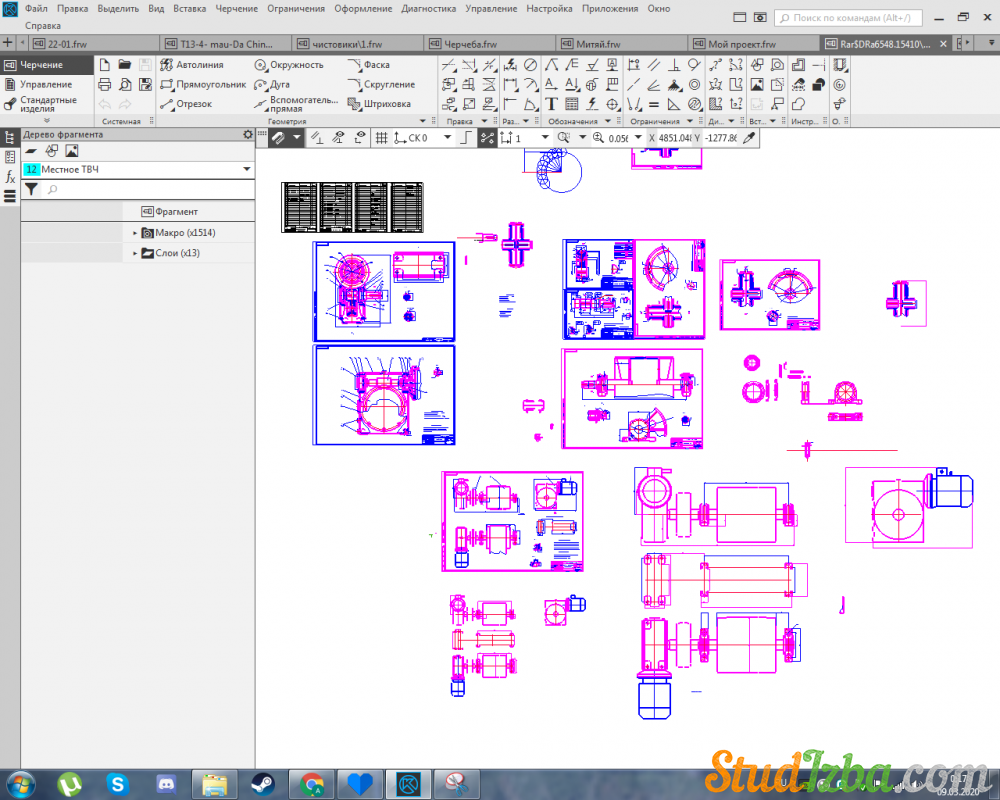This screenshot has height=800, width=1000.
Task: Toggle the Дерево фрагмента side panel
Action: [10, 137]
